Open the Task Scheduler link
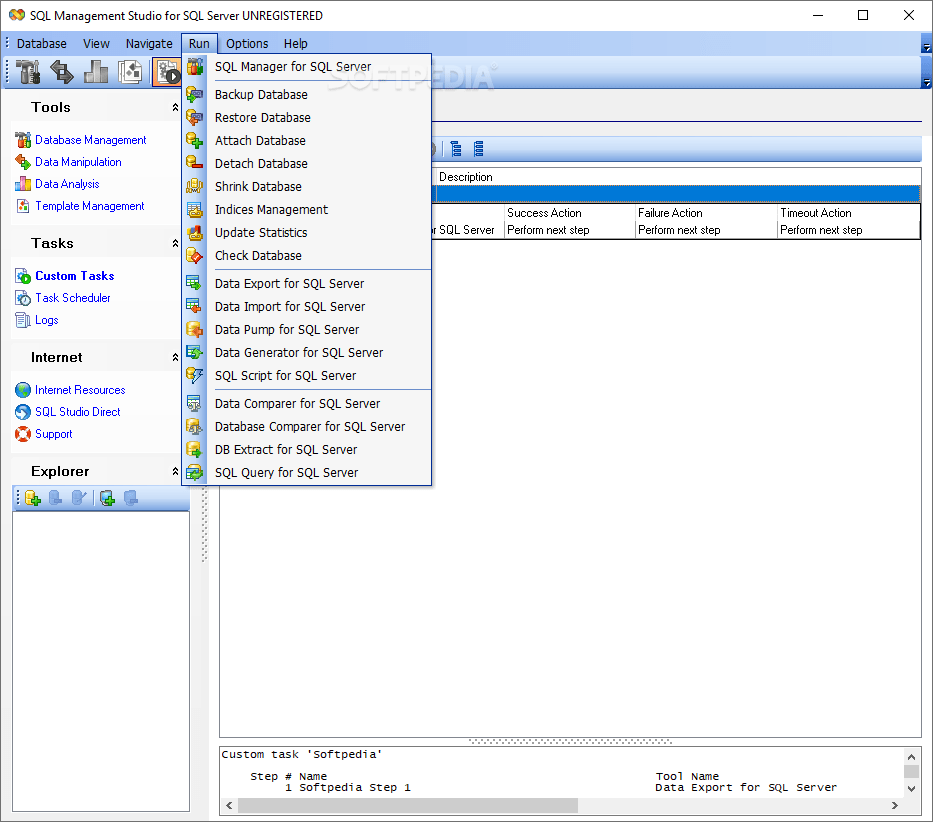Screen dimensions: 933x822 (73, 298)
